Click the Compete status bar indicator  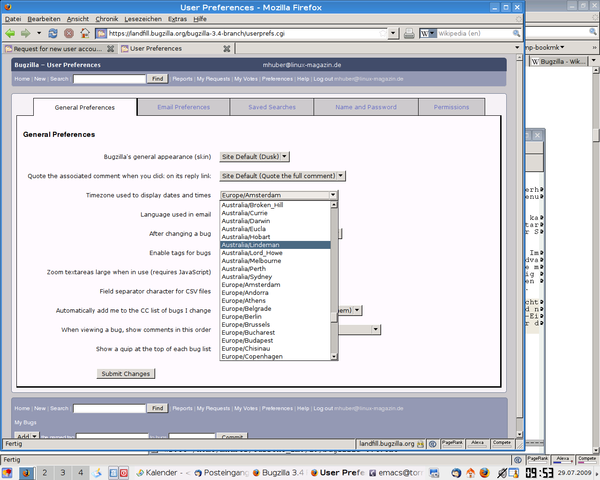tap(502, 443)
